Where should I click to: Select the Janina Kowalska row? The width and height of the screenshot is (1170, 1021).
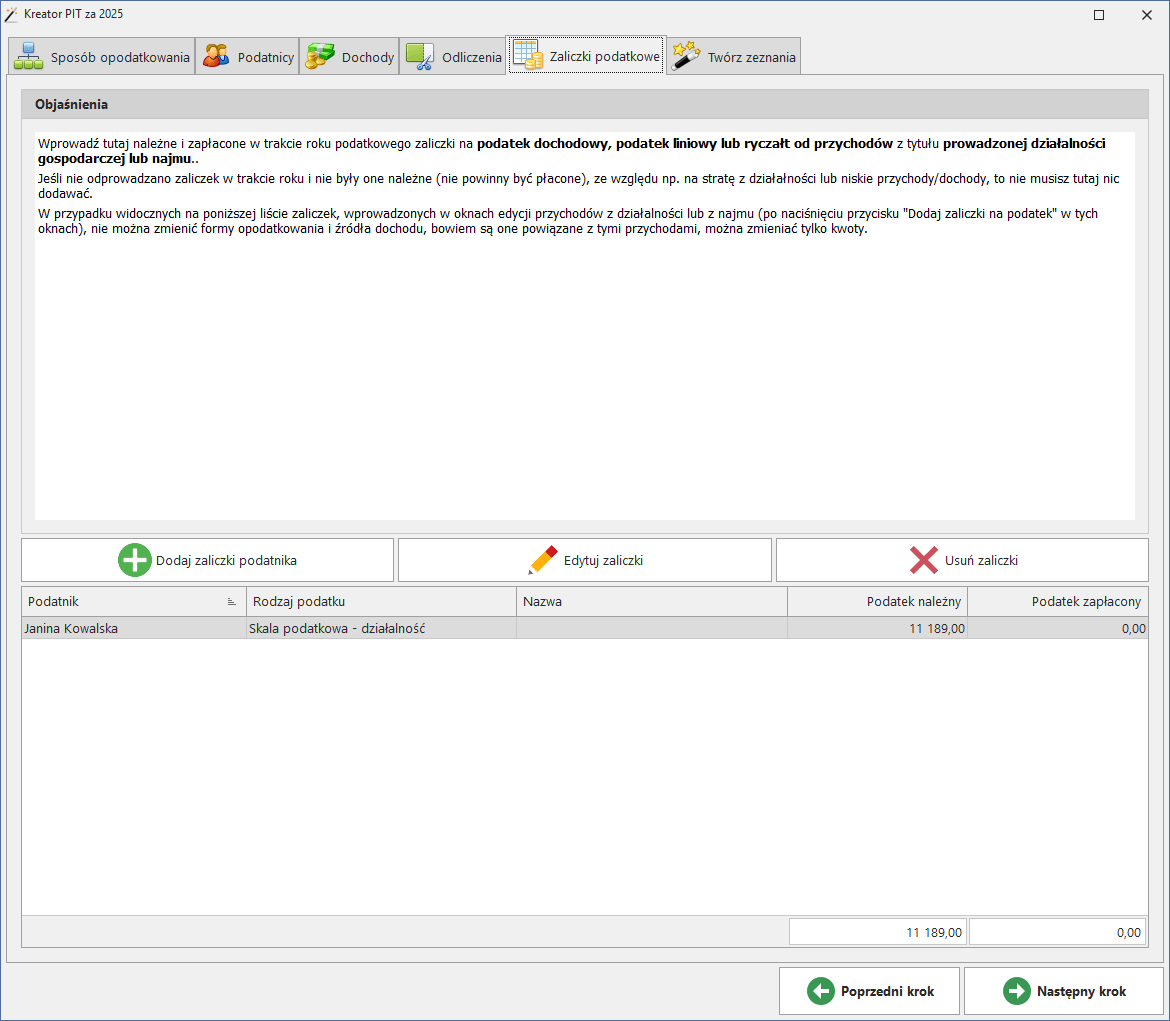point(585,628)
